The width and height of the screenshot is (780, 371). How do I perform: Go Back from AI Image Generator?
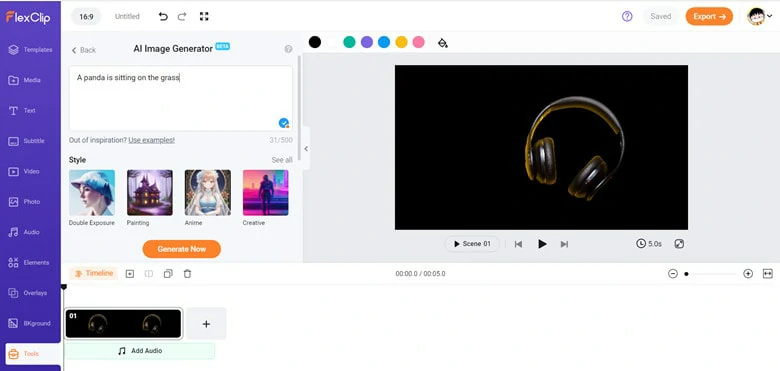click(x=84, y=50)
